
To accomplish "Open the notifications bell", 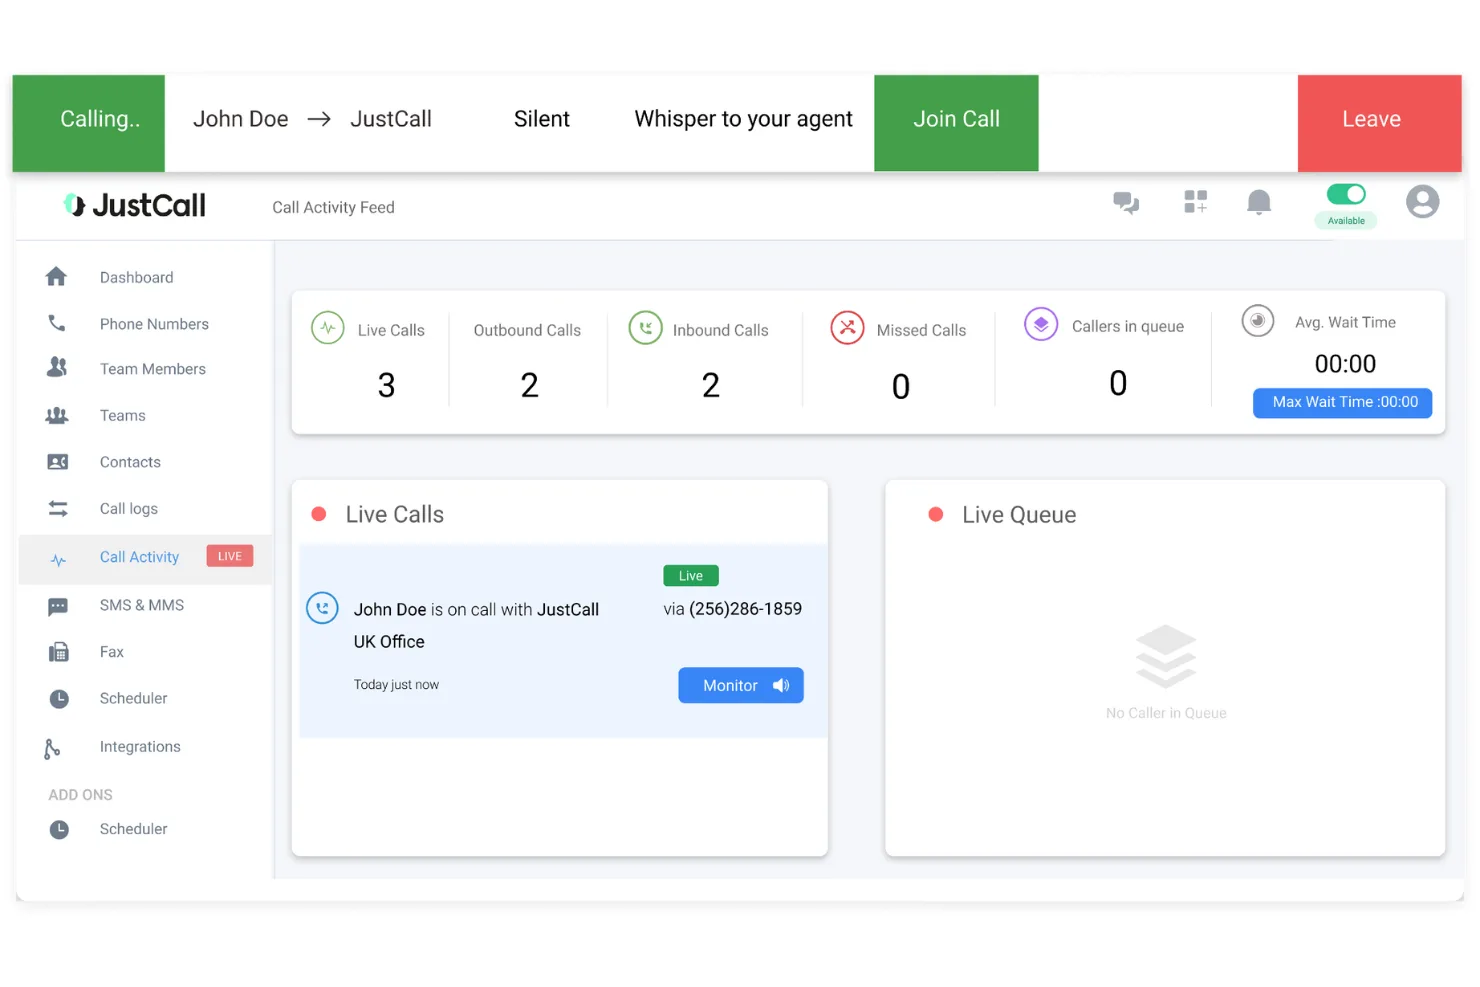I will pyautogui.click(x=1259, y=202).
